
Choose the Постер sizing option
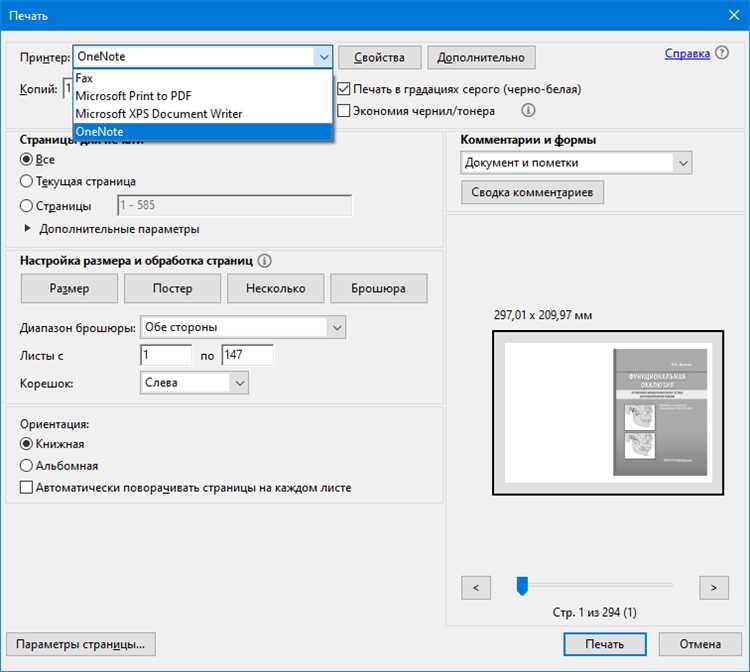(173, 288)
